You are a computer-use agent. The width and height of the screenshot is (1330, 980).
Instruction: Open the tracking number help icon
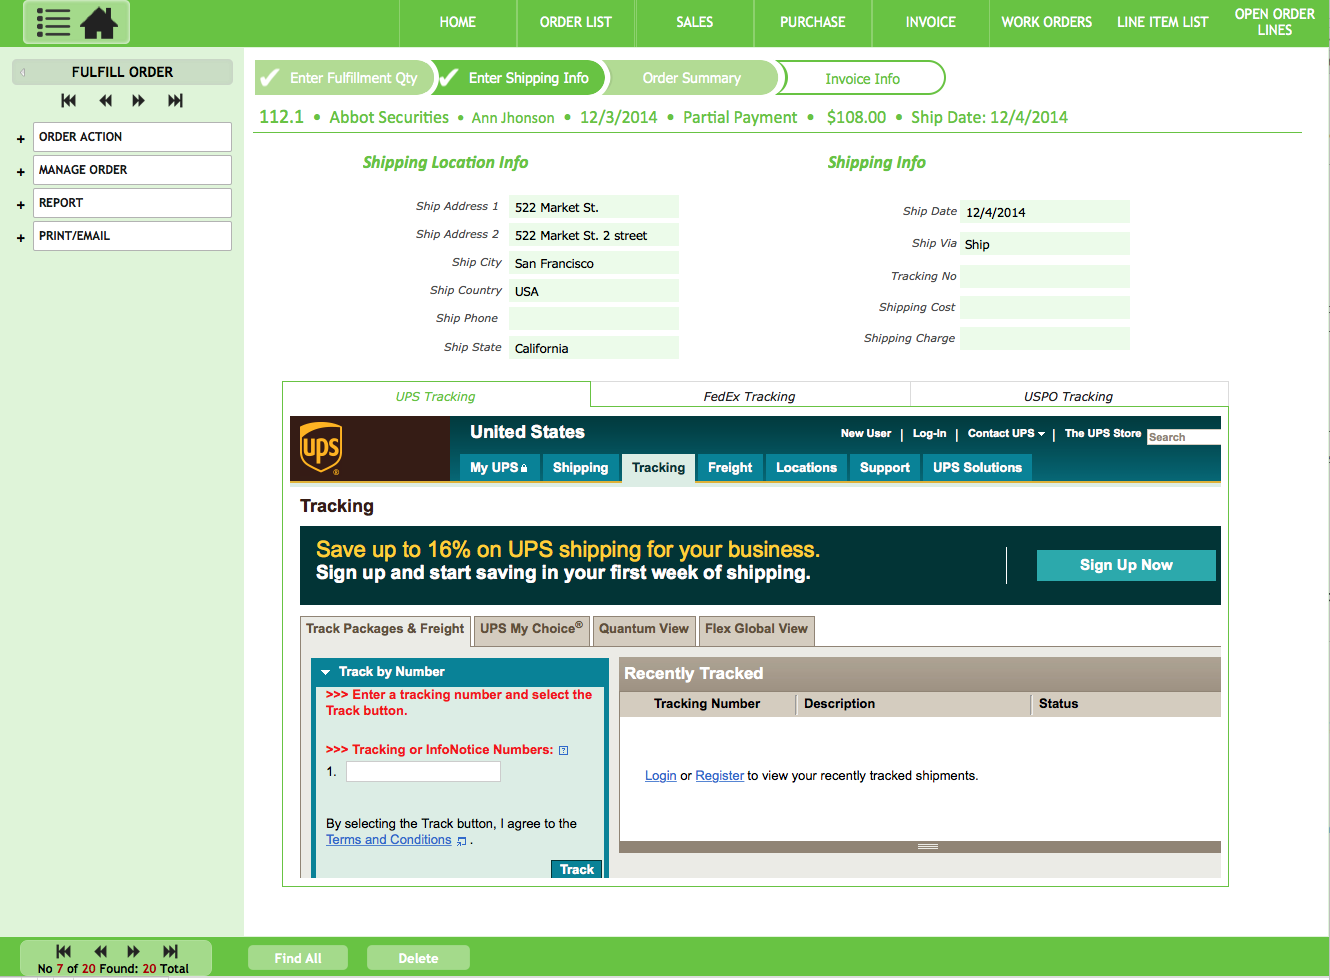[x=563, y=750]
